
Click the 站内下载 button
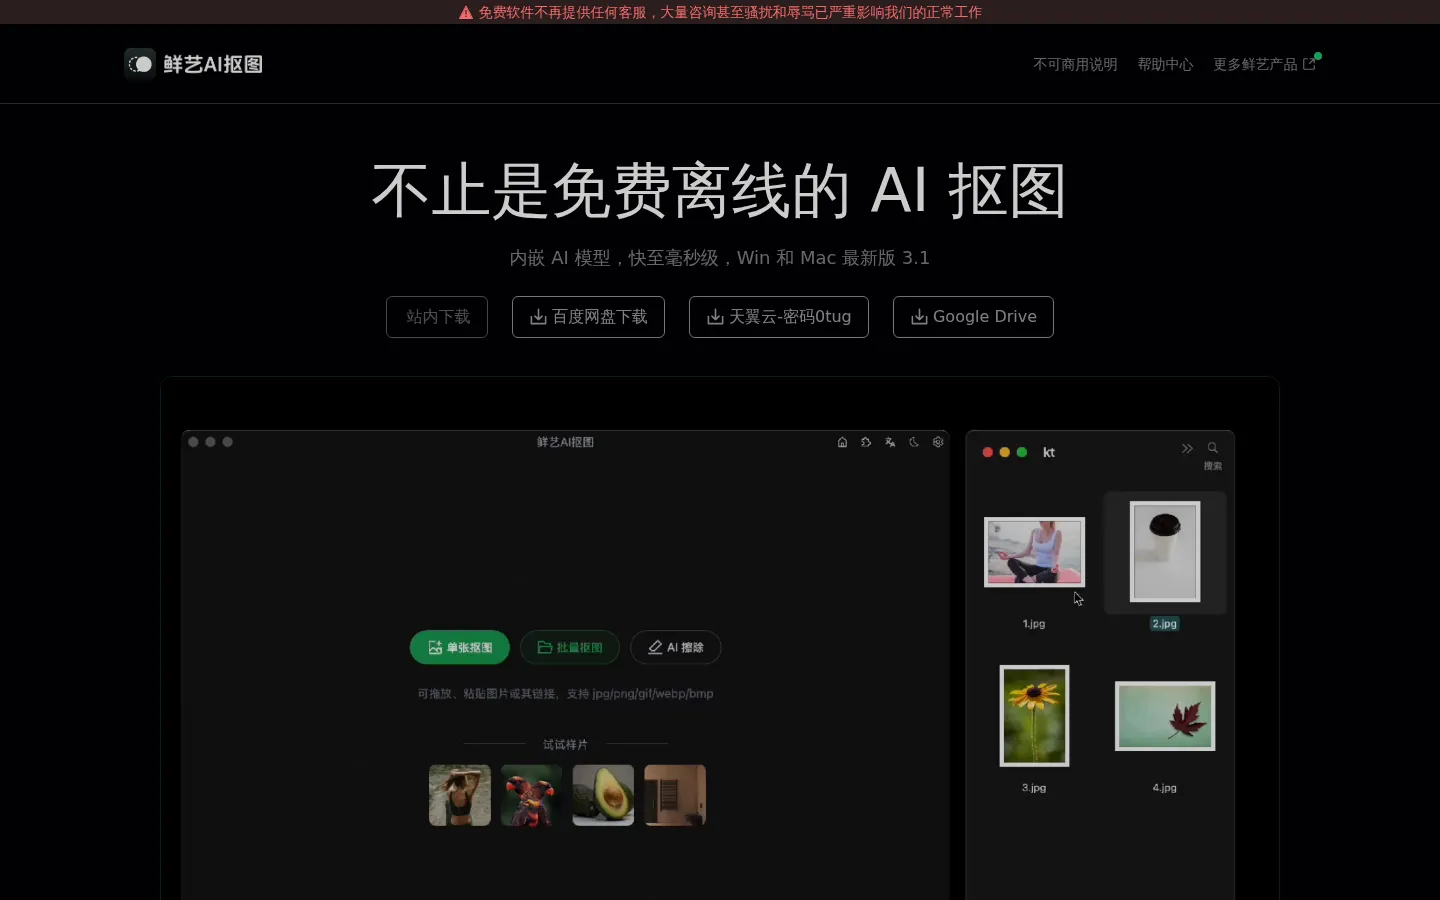click(437, 317)
